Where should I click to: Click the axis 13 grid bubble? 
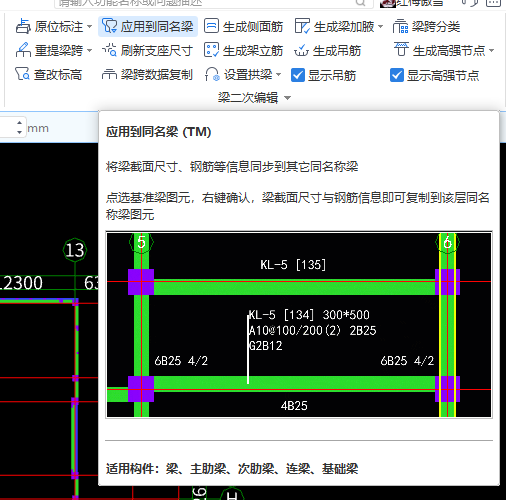click(x=75, y=250)
